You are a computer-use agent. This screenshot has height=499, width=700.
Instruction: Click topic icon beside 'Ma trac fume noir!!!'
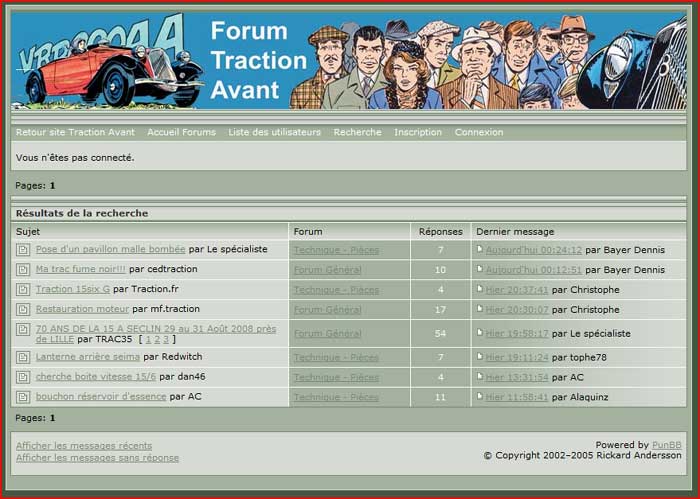coord(23,270)
